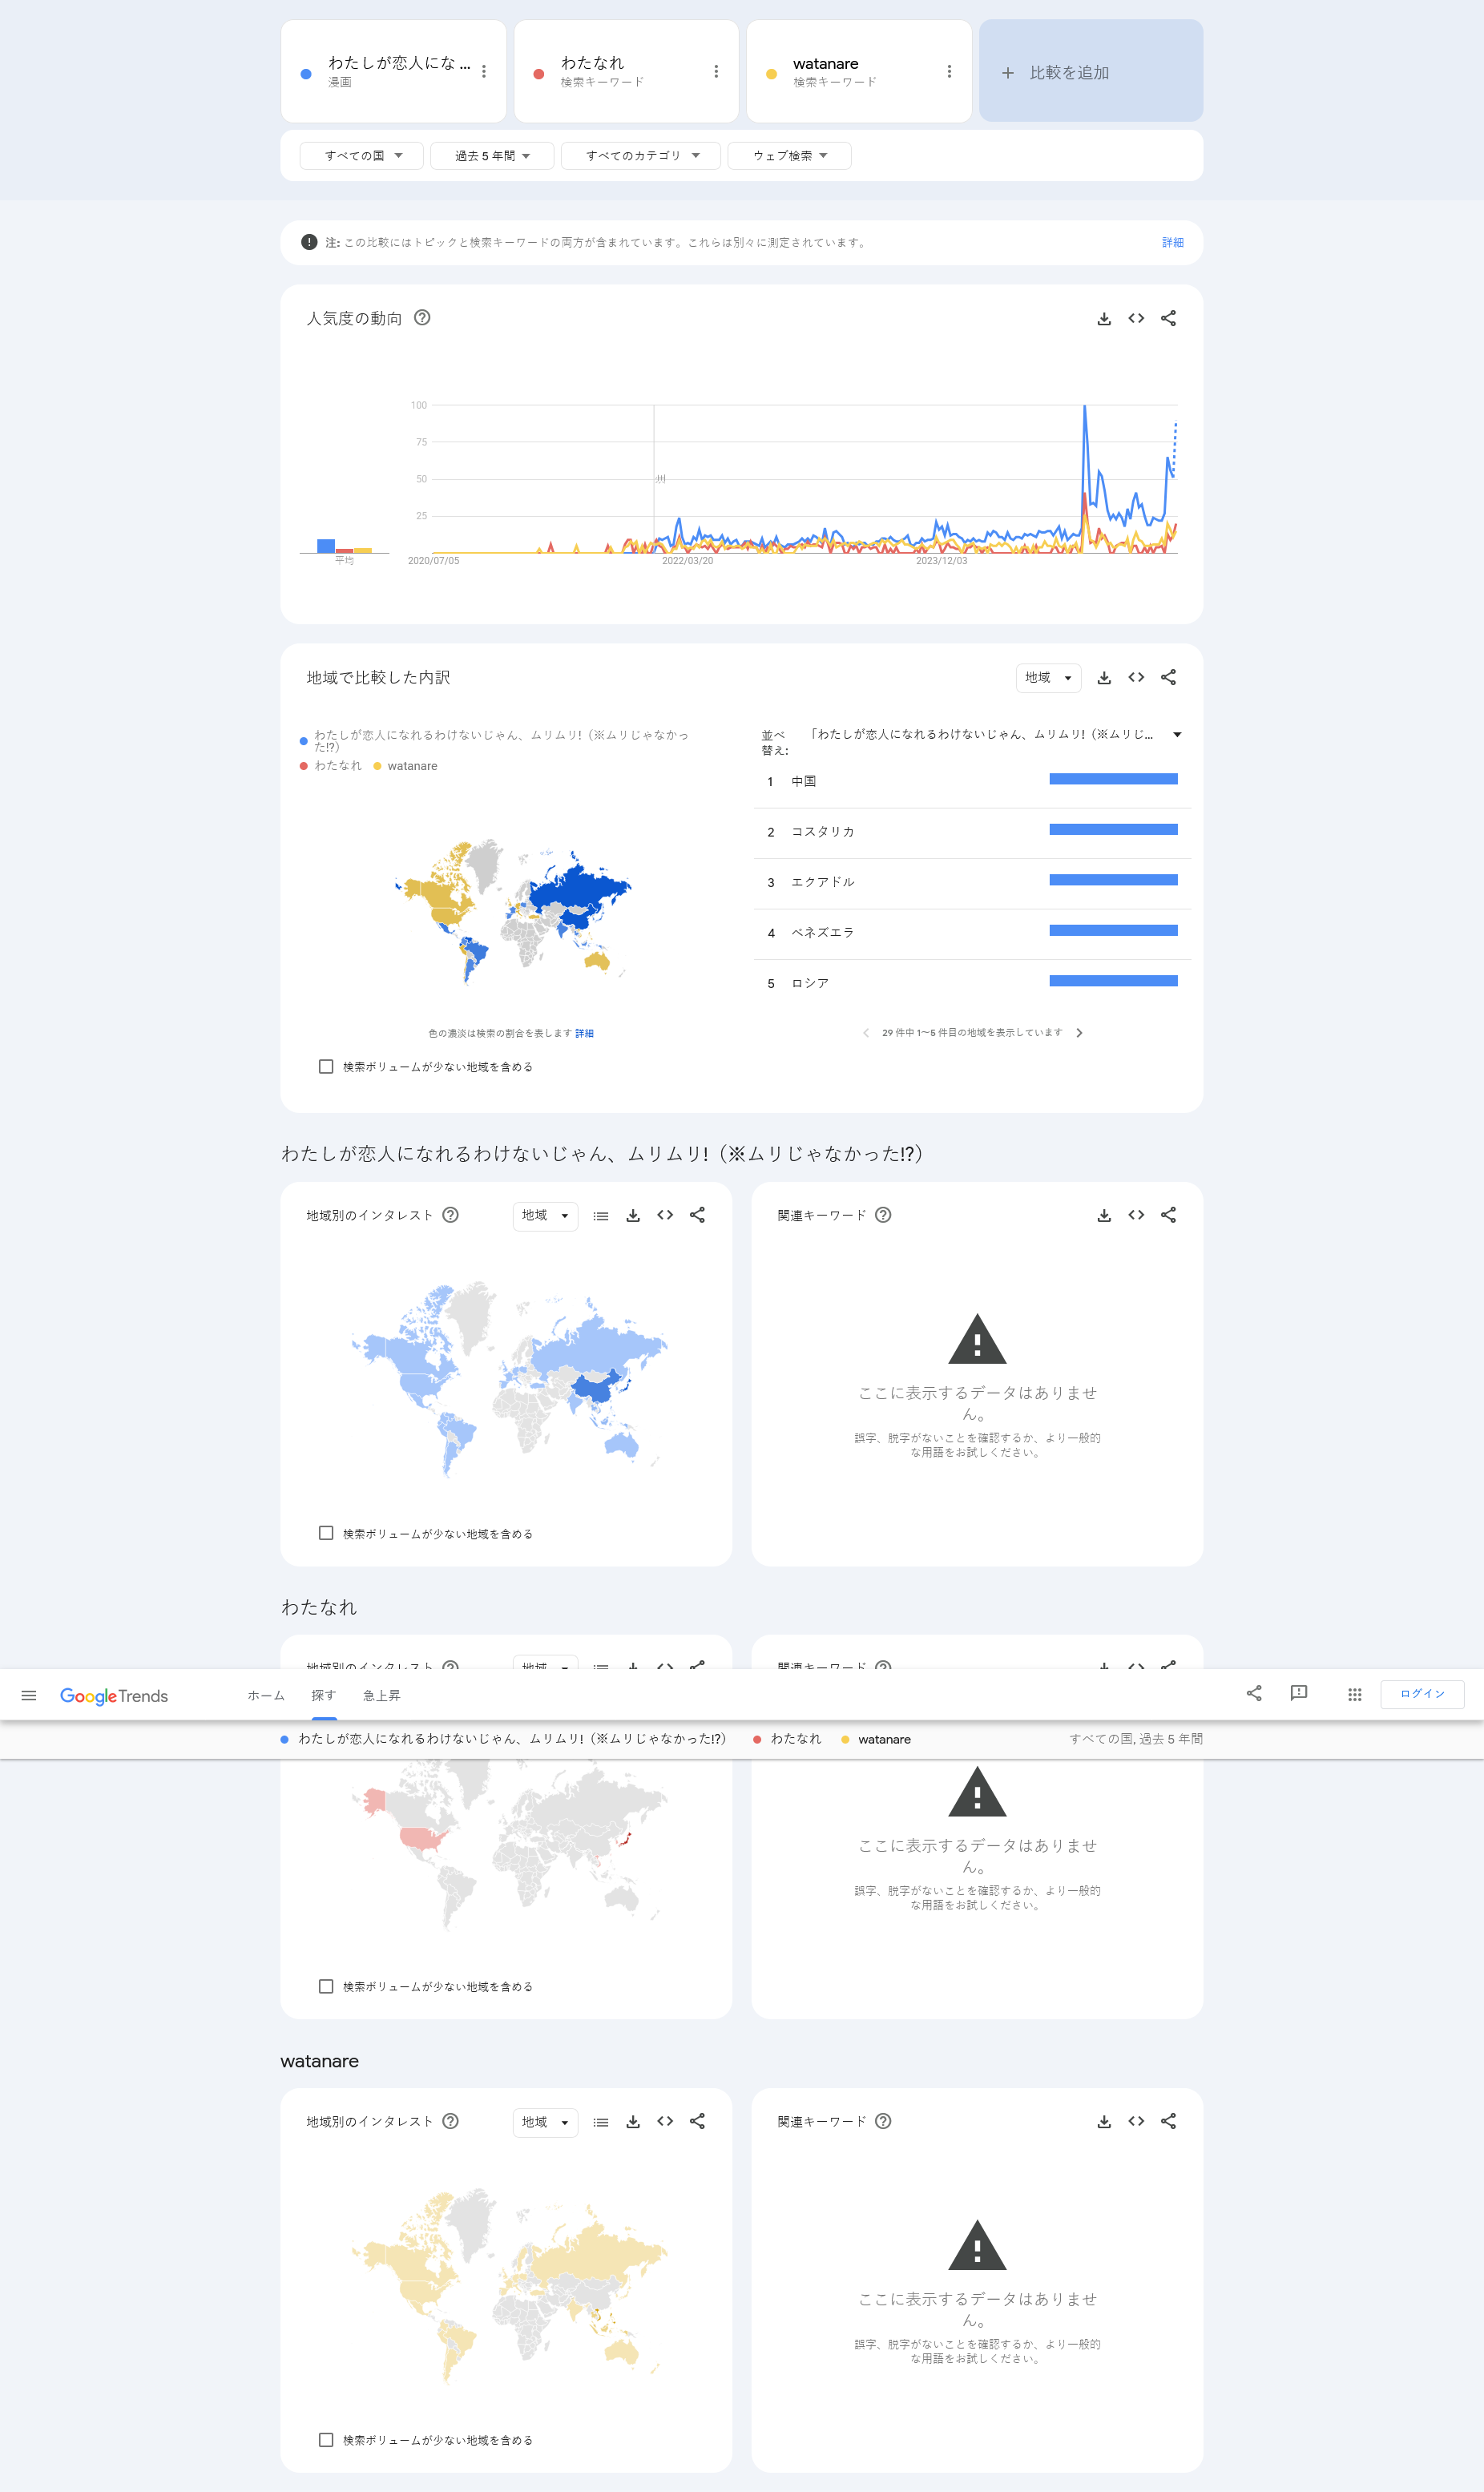Get embed code for first topic regional interest
1484x2492 pixels.
(x=665, y=1216)
